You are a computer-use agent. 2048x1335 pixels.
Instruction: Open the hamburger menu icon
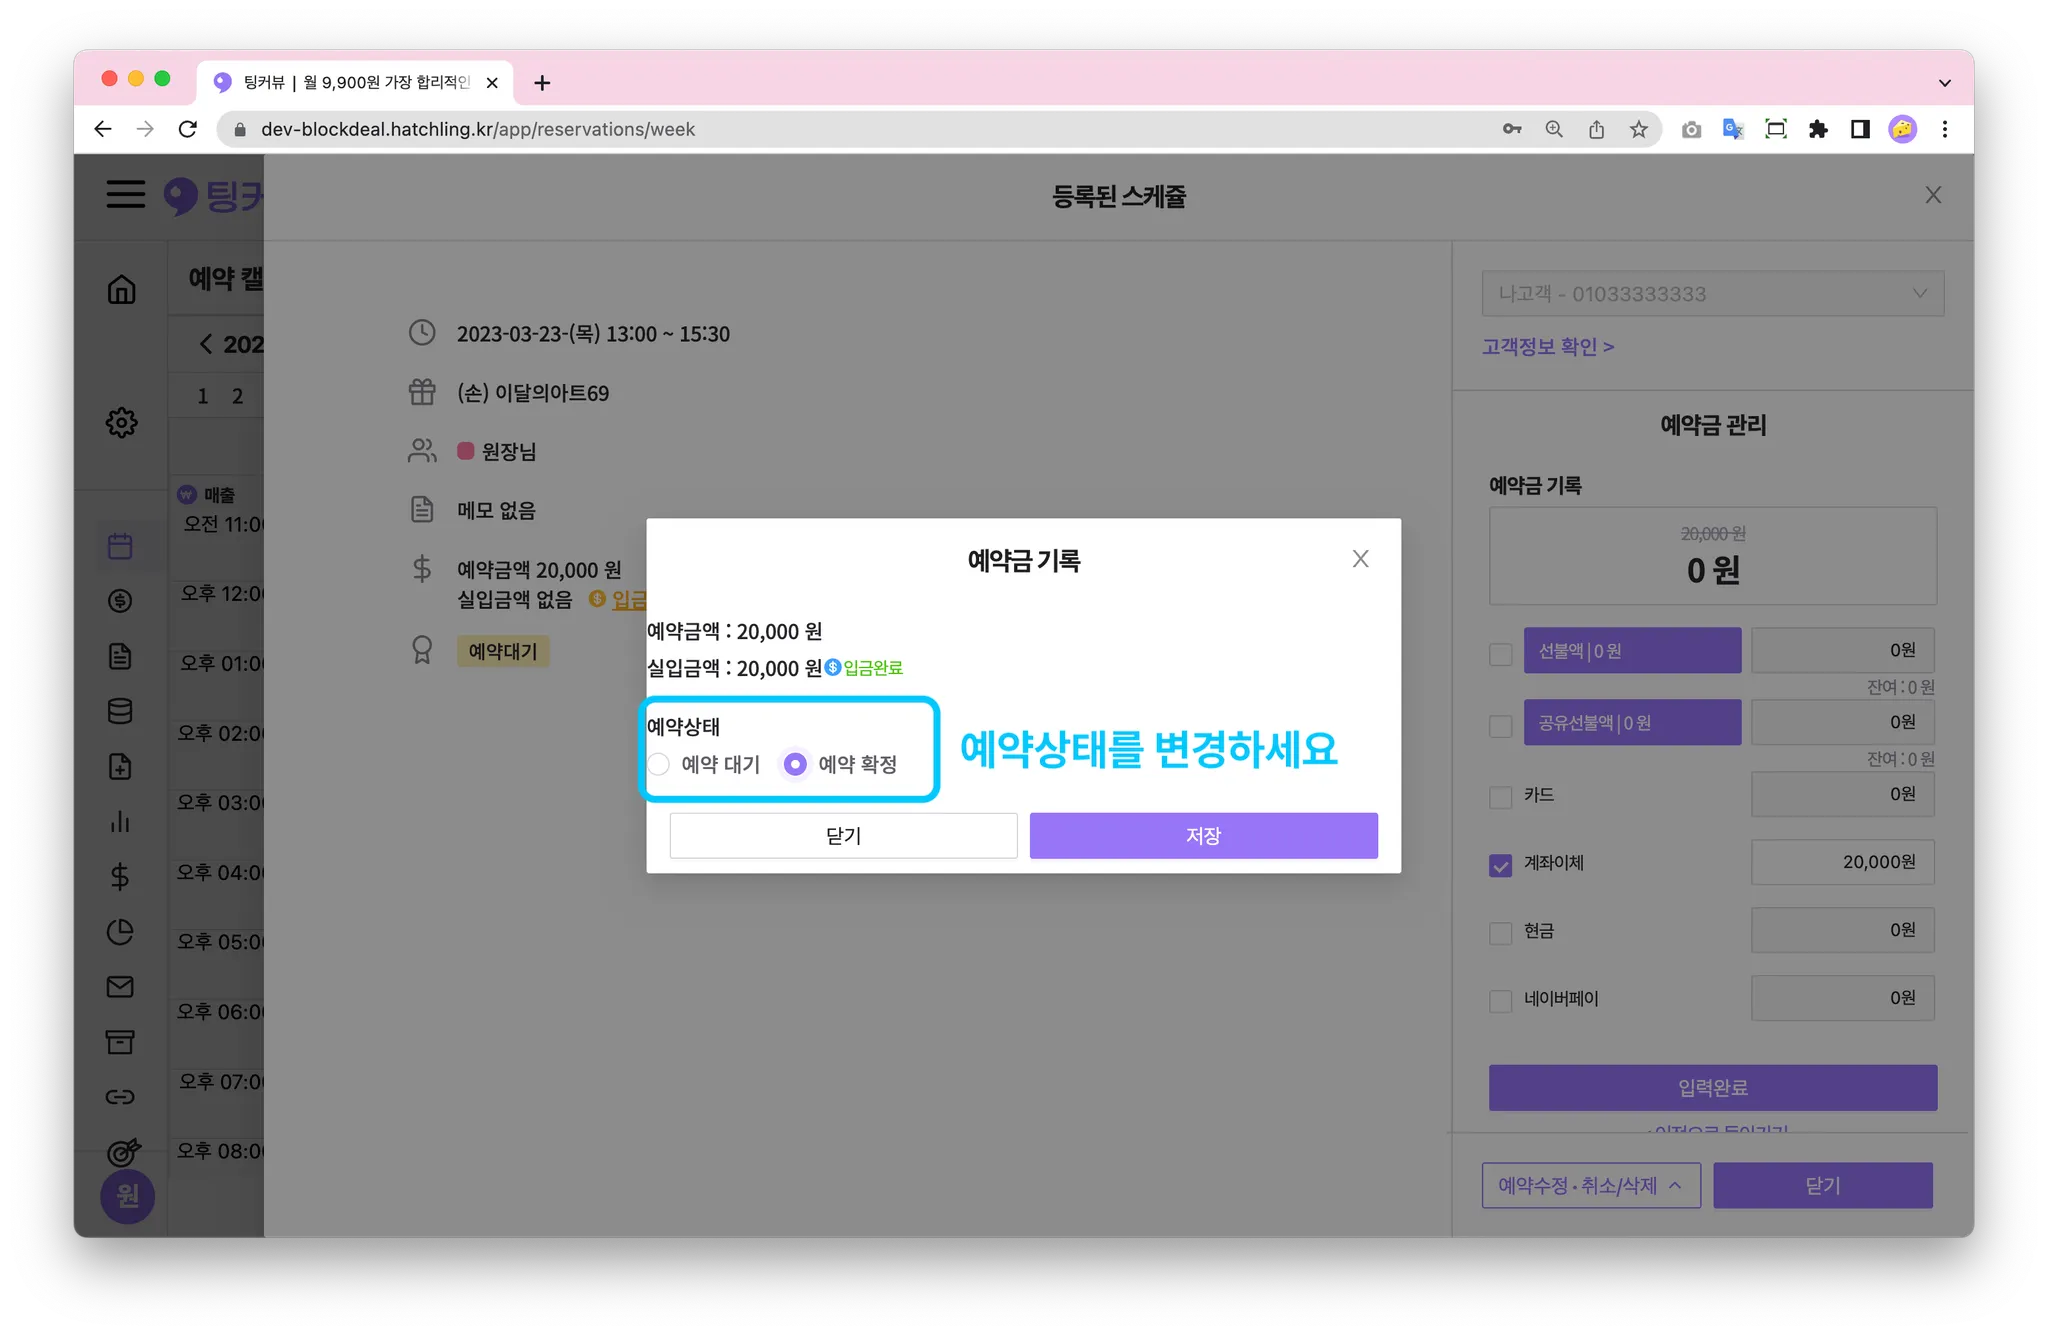click(x=126, y=194)
